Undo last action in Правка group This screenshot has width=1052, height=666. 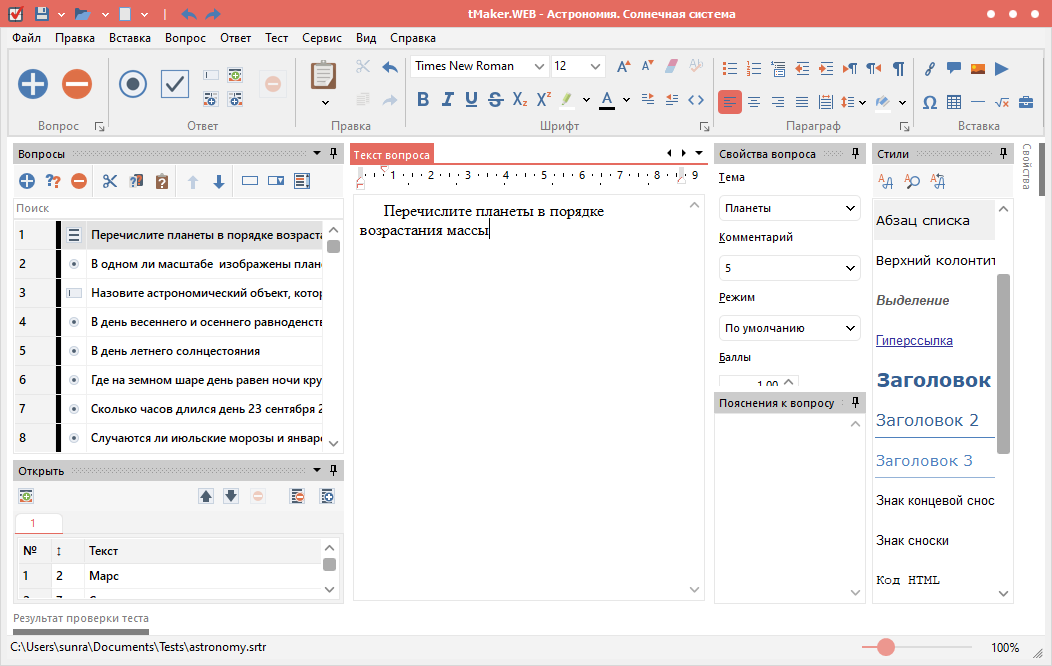click(390, 66)
